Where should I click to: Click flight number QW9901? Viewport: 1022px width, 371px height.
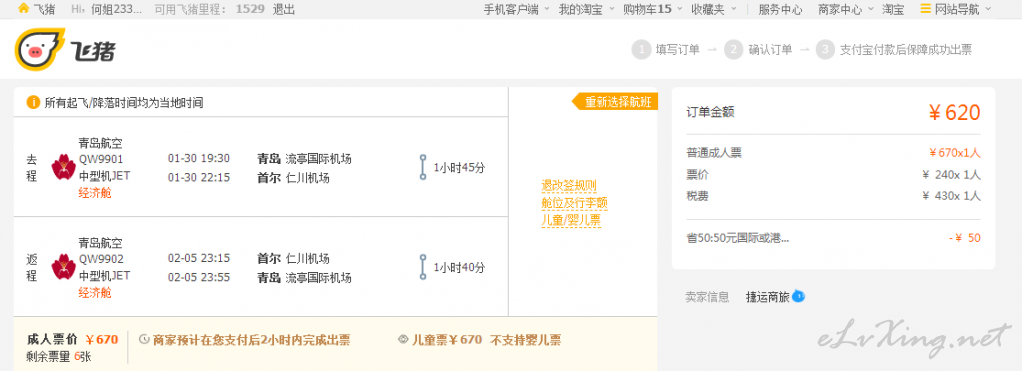(x=101, y=159)
